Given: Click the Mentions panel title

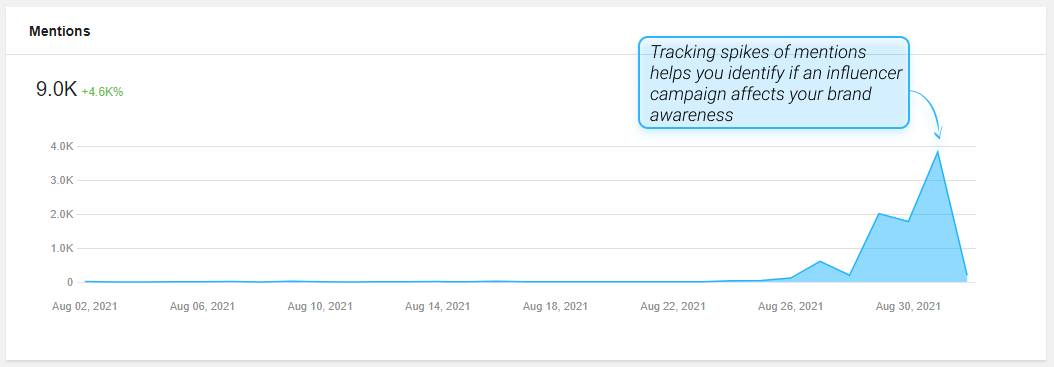Looking at the screenshot, I should click(59, 31).
